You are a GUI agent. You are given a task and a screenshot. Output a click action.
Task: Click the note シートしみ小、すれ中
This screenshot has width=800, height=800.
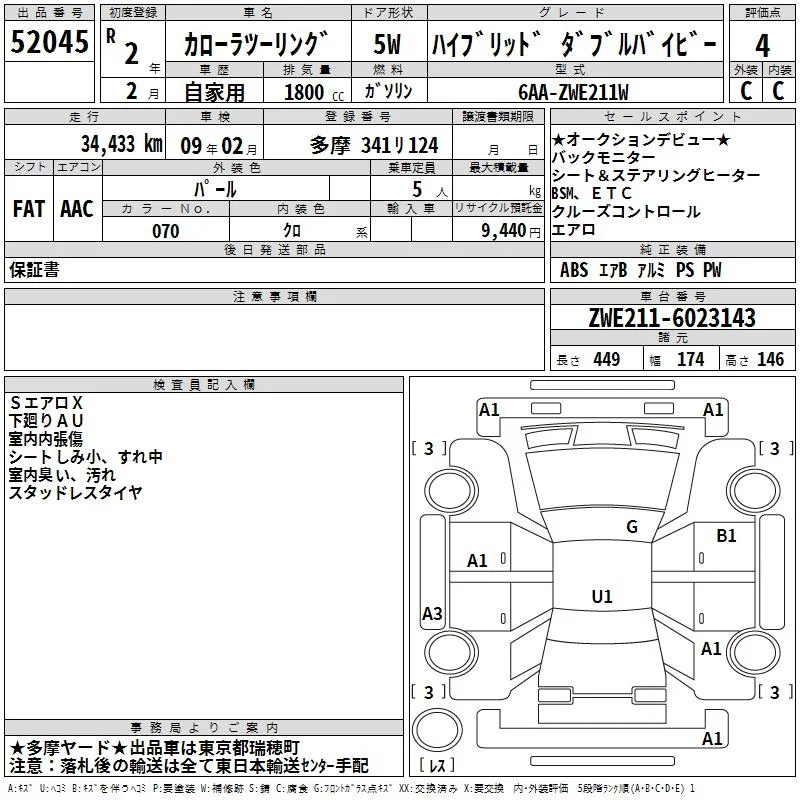(86, 457)
